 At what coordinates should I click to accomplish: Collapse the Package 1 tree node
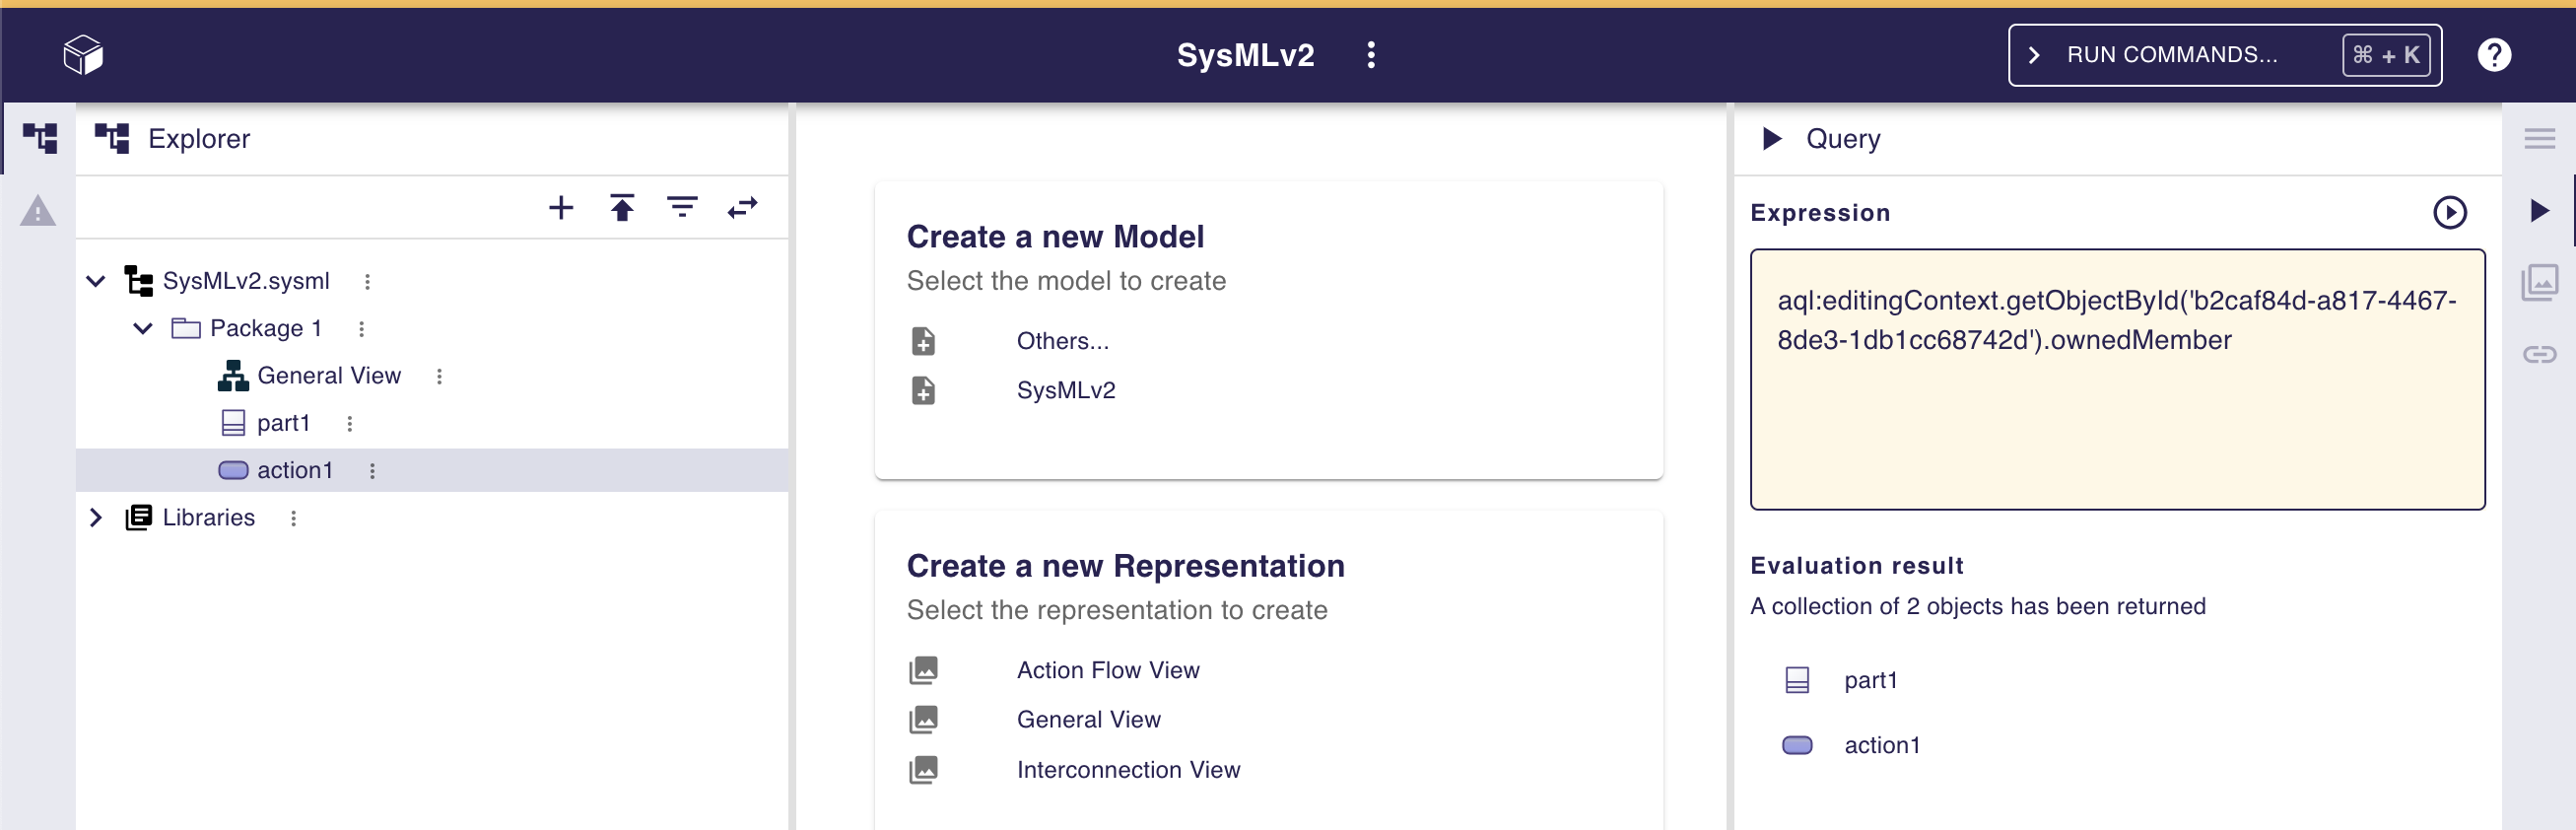[143, 329]
